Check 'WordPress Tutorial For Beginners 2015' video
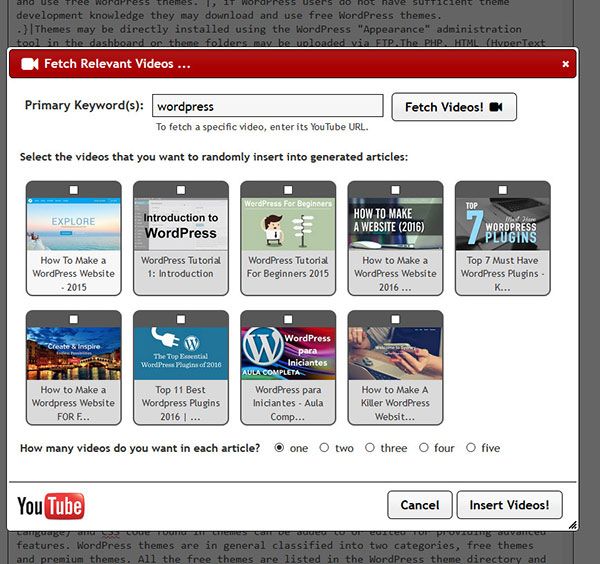The height and width of the screenshot is (564, 600). (288, 190)
